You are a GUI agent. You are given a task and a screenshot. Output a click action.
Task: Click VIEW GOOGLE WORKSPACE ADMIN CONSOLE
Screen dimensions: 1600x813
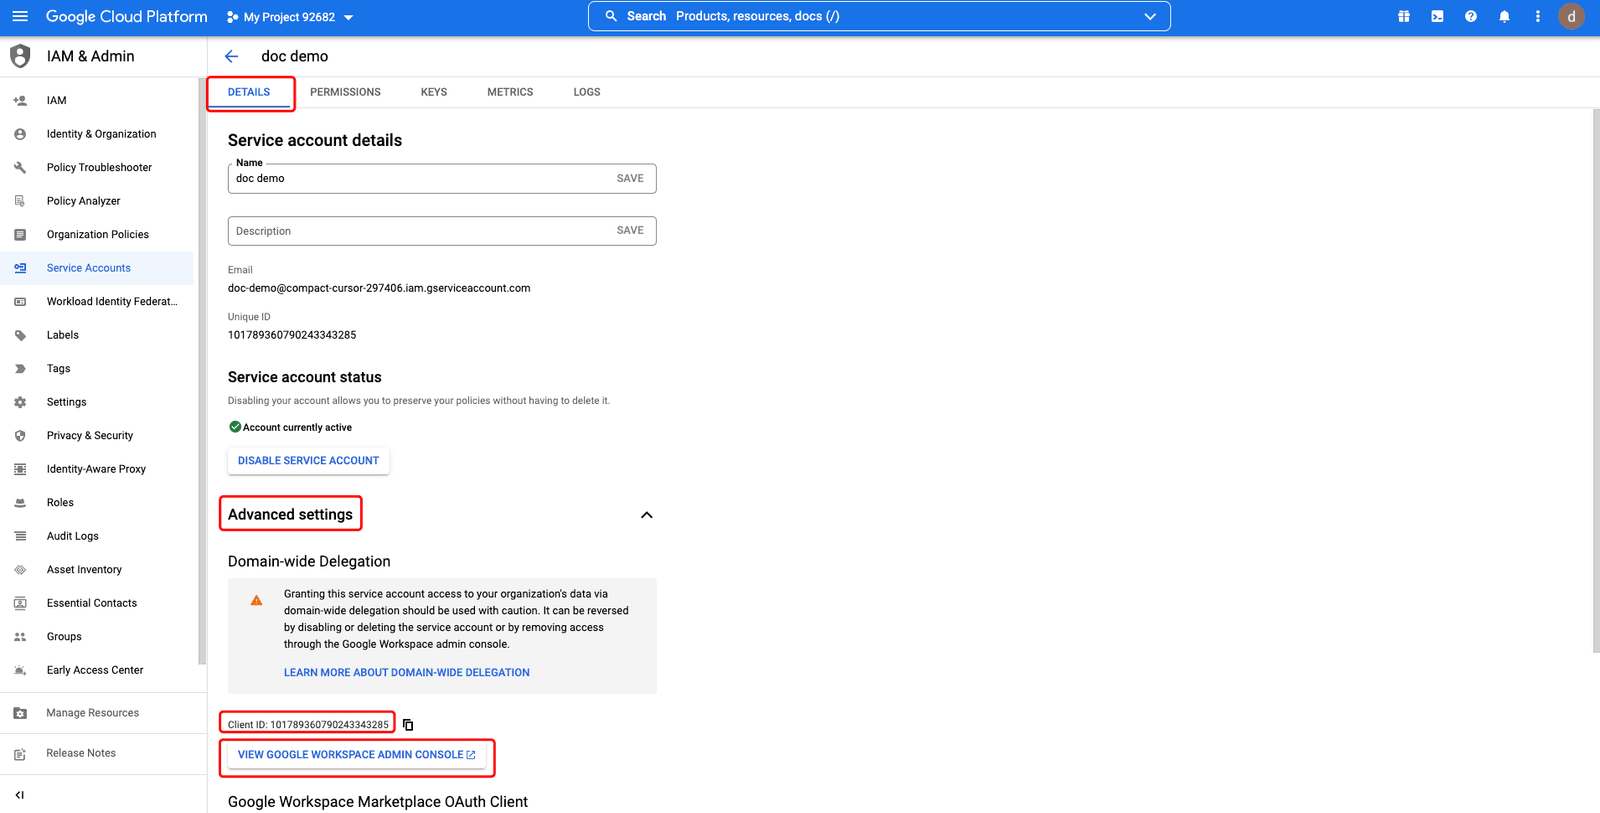point(357,755)
